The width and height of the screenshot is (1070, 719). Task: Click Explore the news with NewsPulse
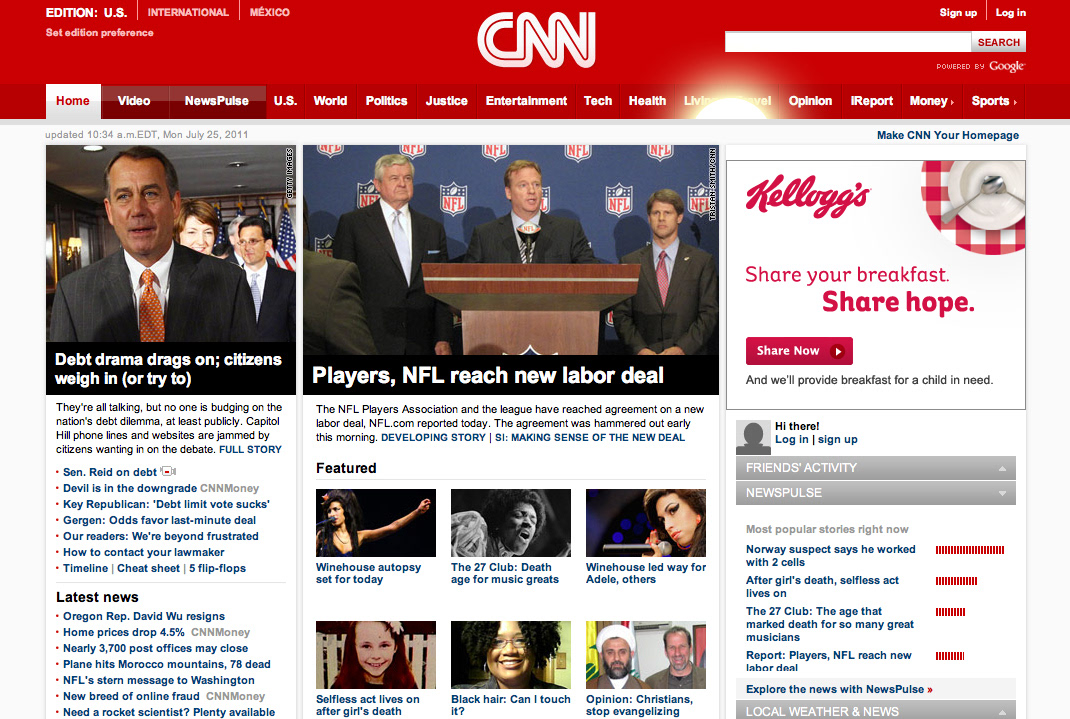tap(839, 689)
